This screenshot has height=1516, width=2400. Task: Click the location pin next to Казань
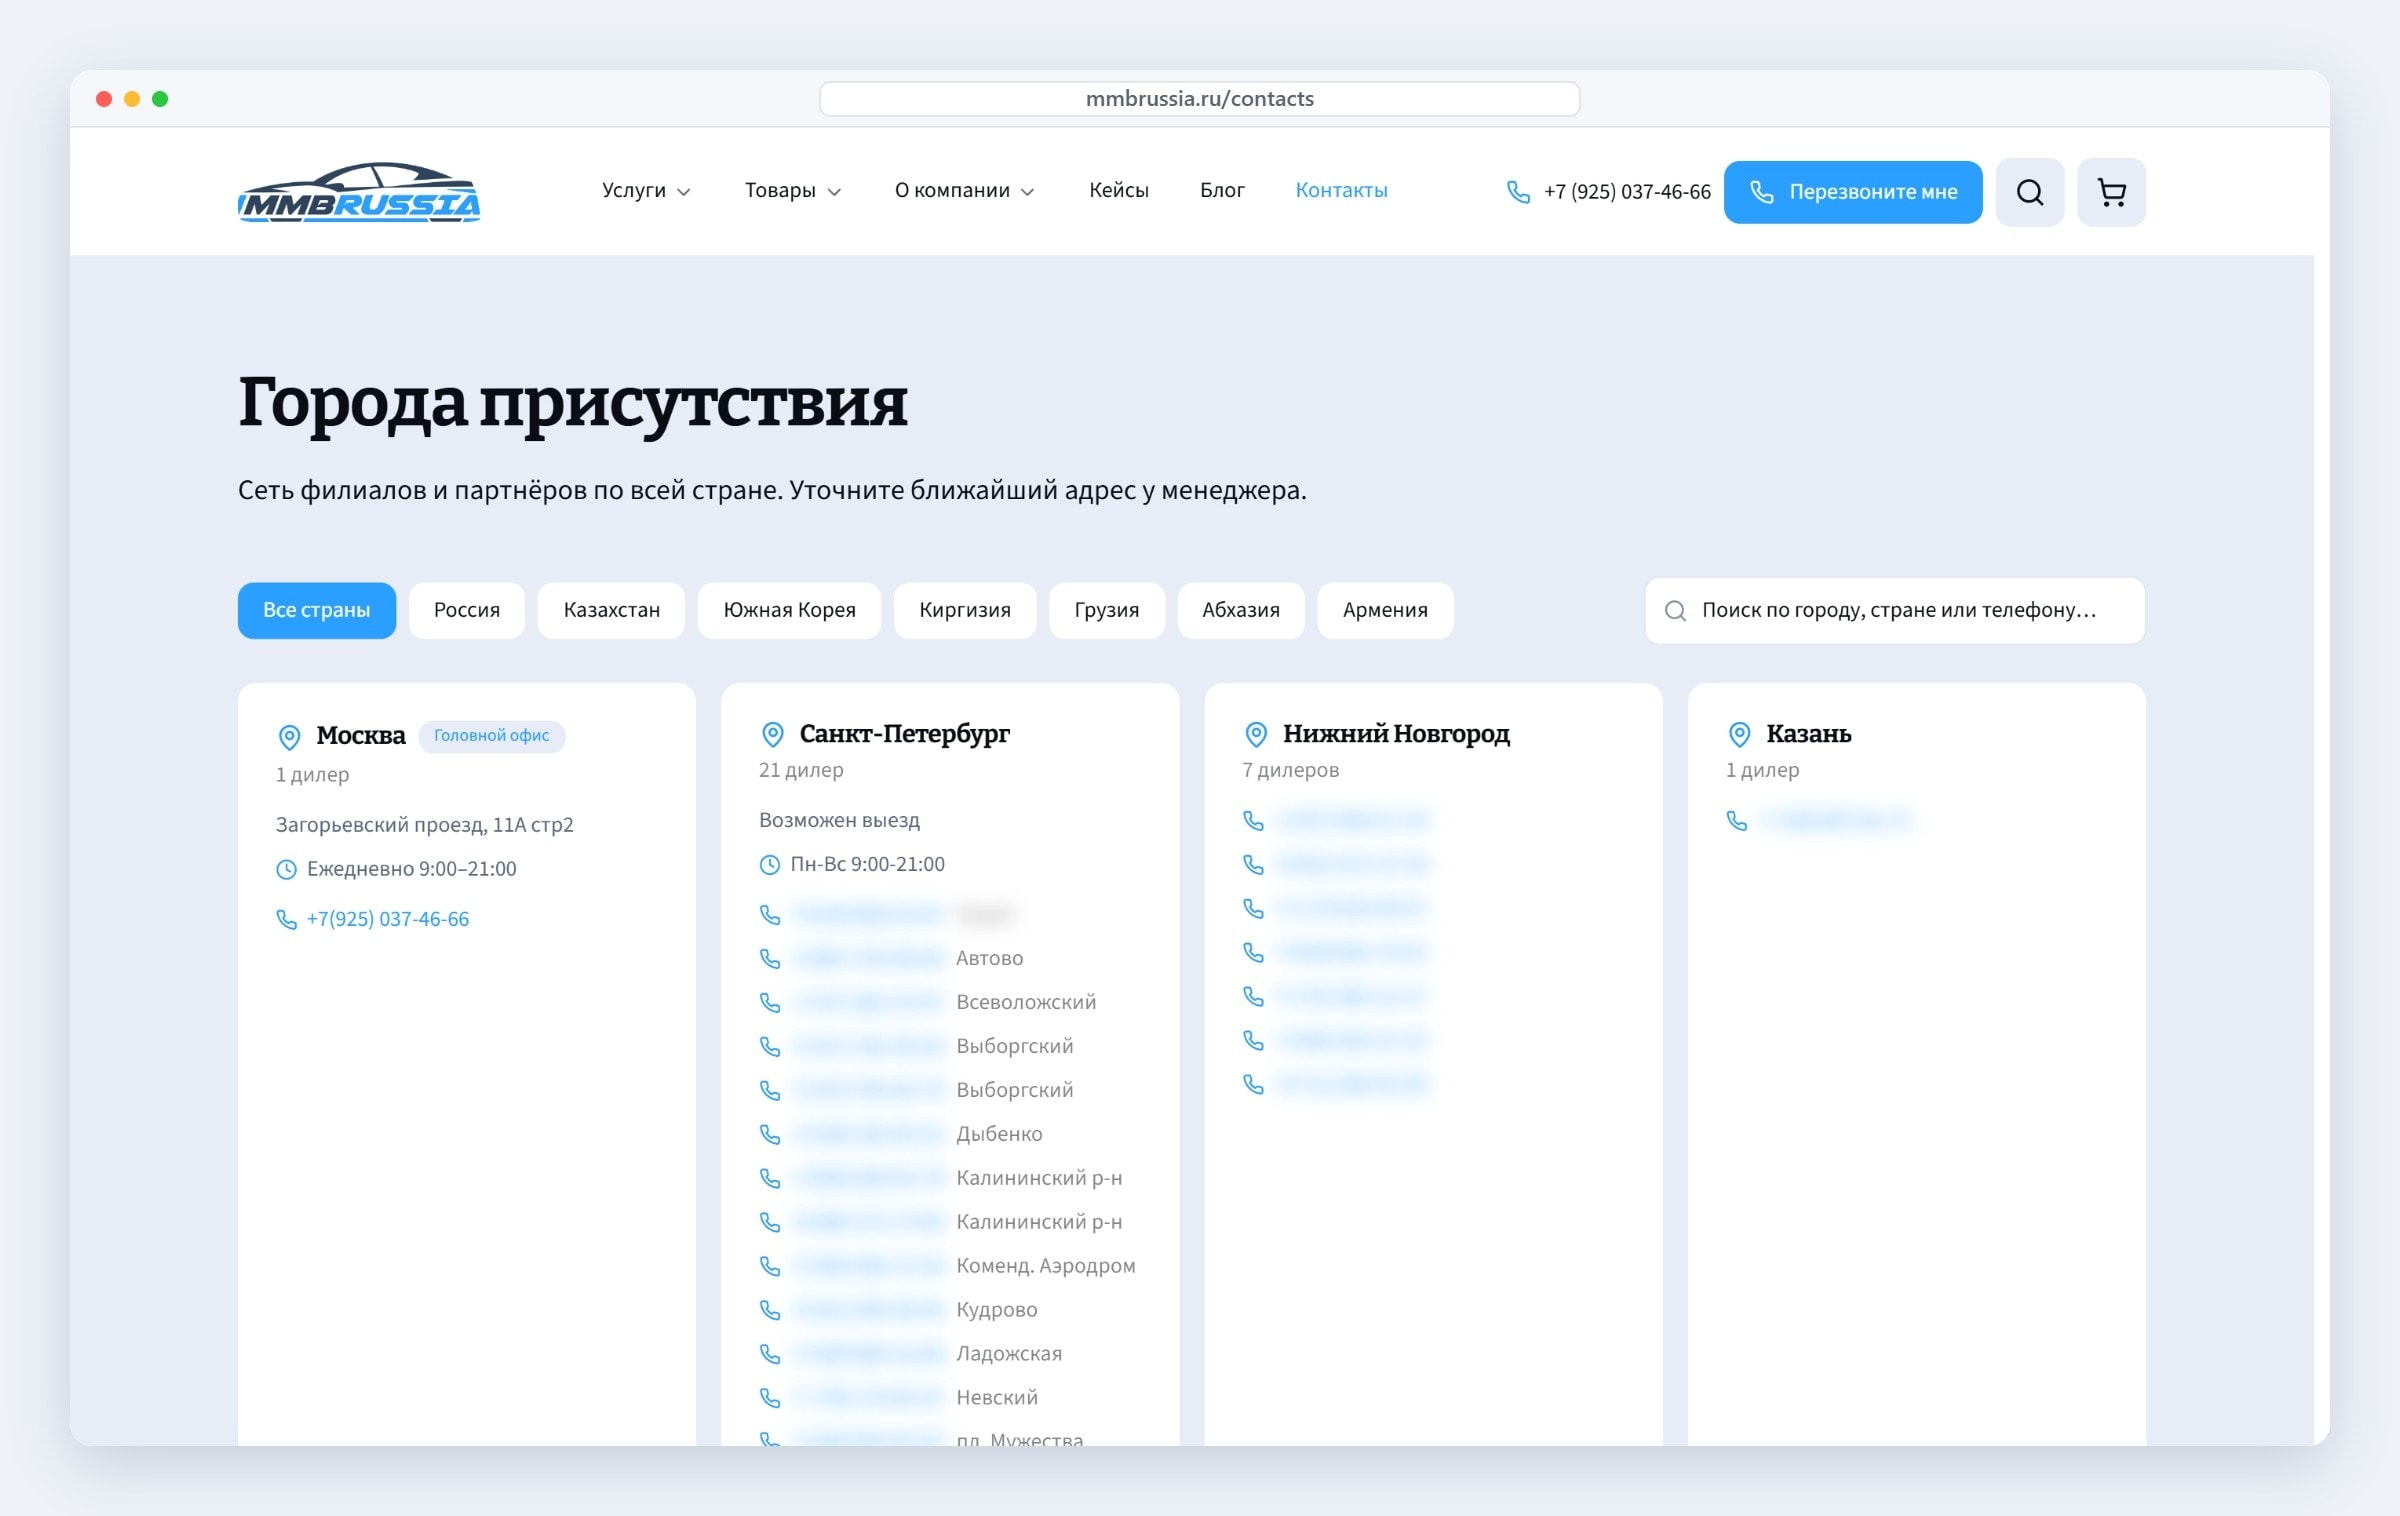[1739, 735]
